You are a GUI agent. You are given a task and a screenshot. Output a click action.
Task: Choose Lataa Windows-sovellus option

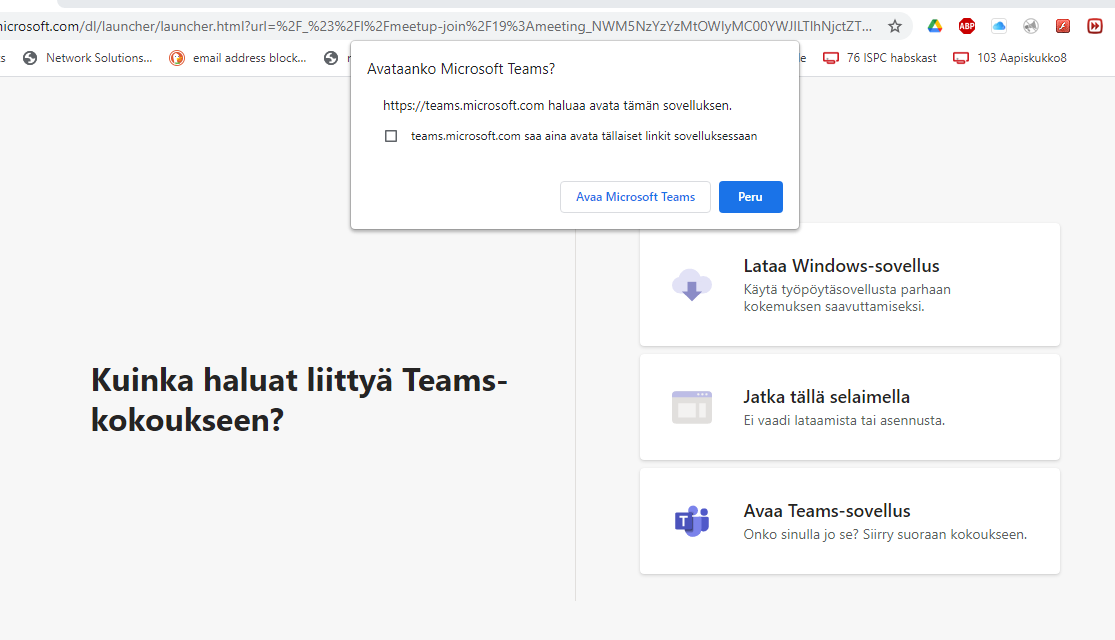point(849,285)
